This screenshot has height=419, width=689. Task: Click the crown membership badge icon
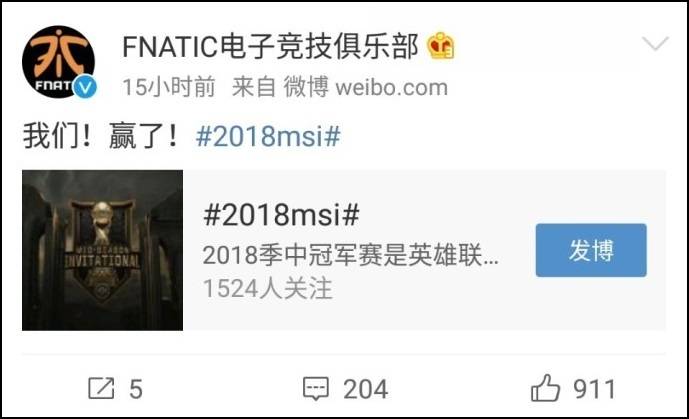(441, 46)
